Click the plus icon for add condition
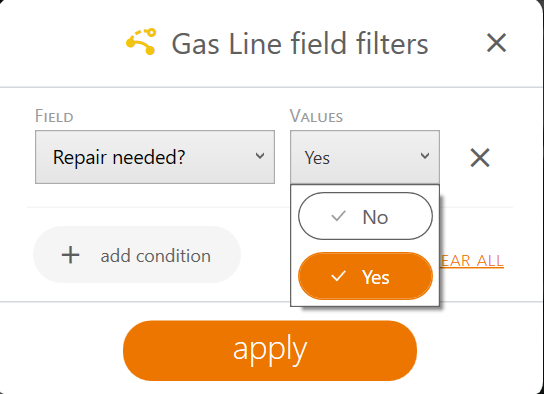 (70, 255)
